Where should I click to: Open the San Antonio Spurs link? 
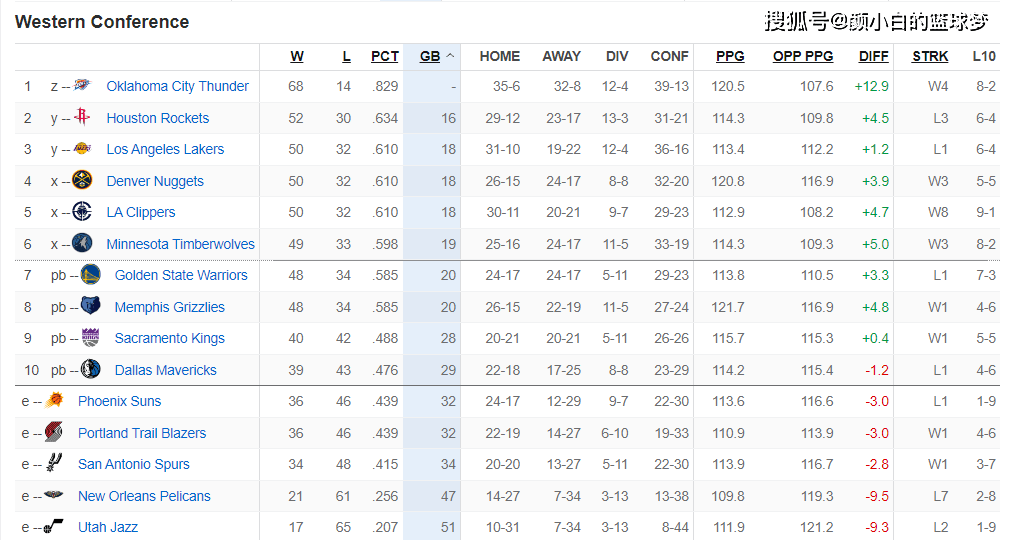coord(133,464)
